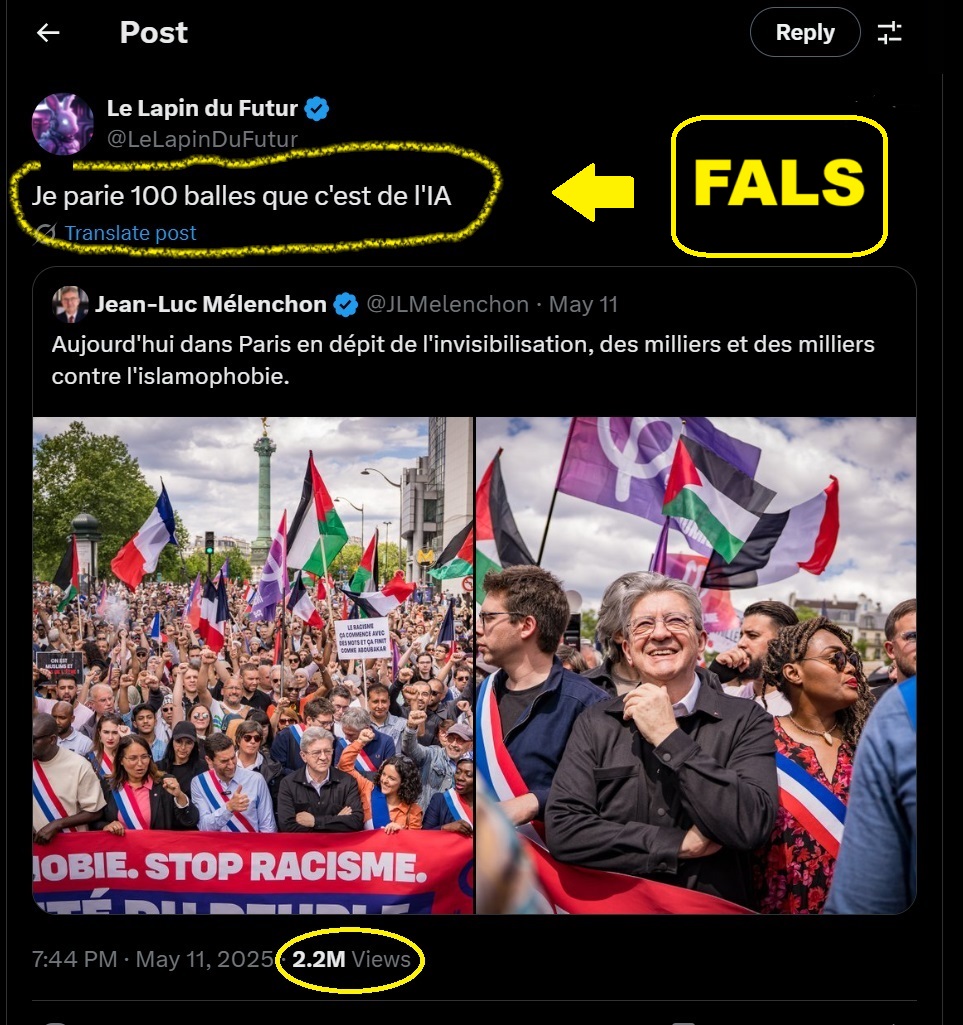Click Le Lapin du Futur verified badge
The image size is (963, 1025).
(317, 109)
